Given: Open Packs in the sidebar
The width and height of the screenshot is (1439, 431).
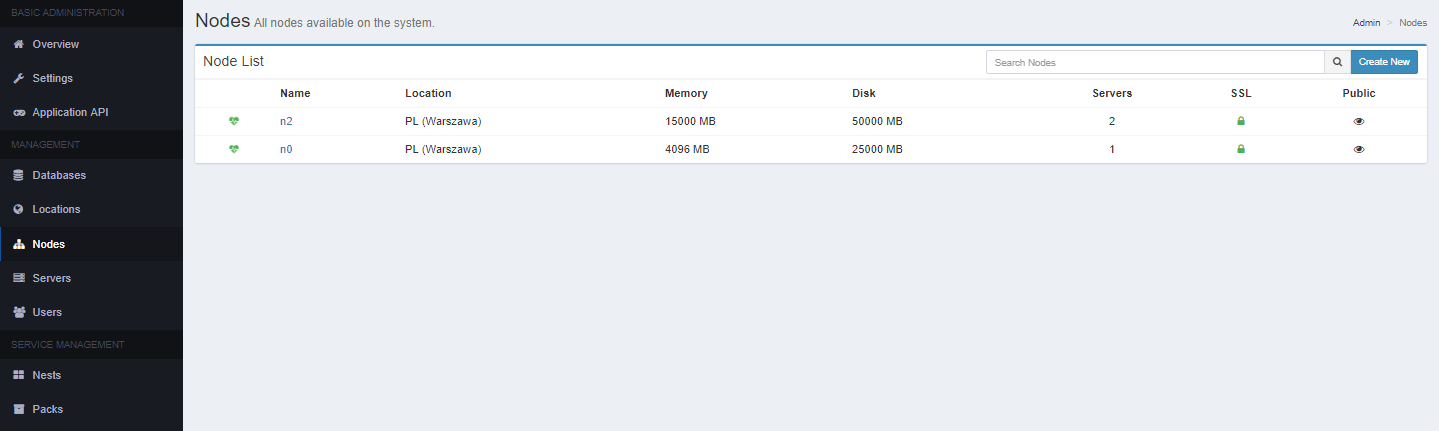Looking at the screenshot, I should 47,409.
